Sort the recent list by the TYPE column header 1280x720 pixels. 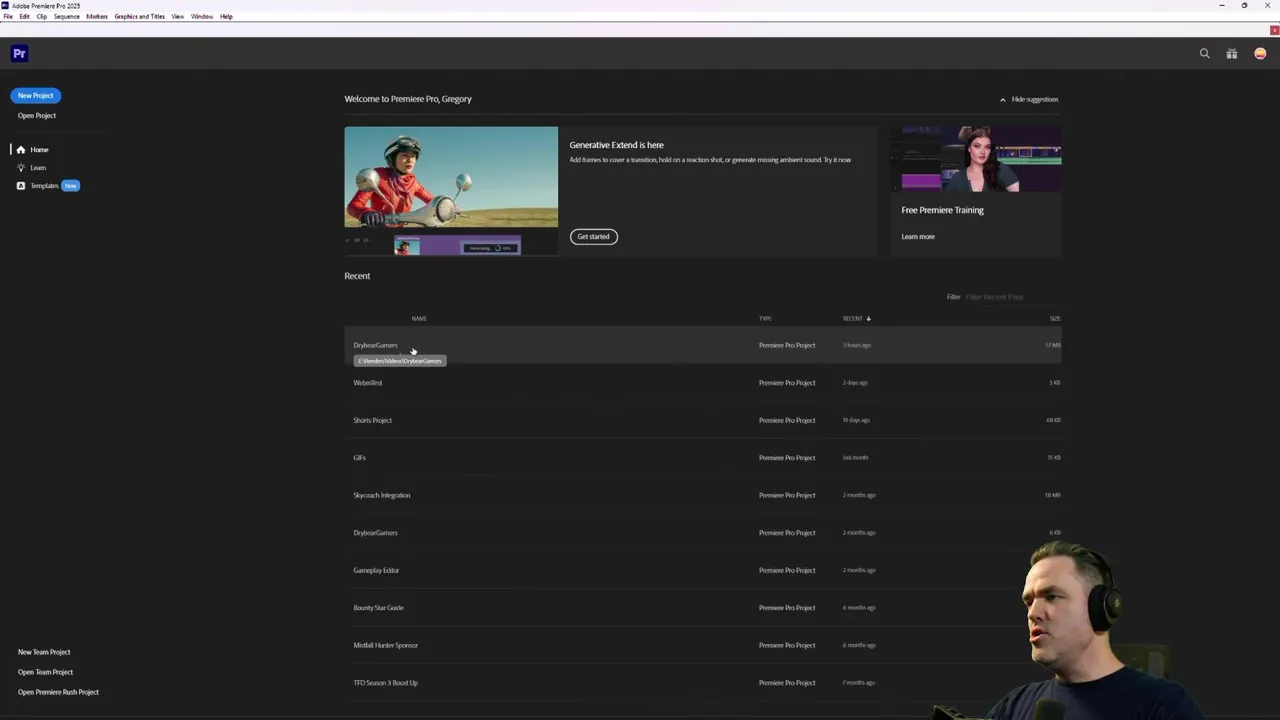tap(765, 319)
